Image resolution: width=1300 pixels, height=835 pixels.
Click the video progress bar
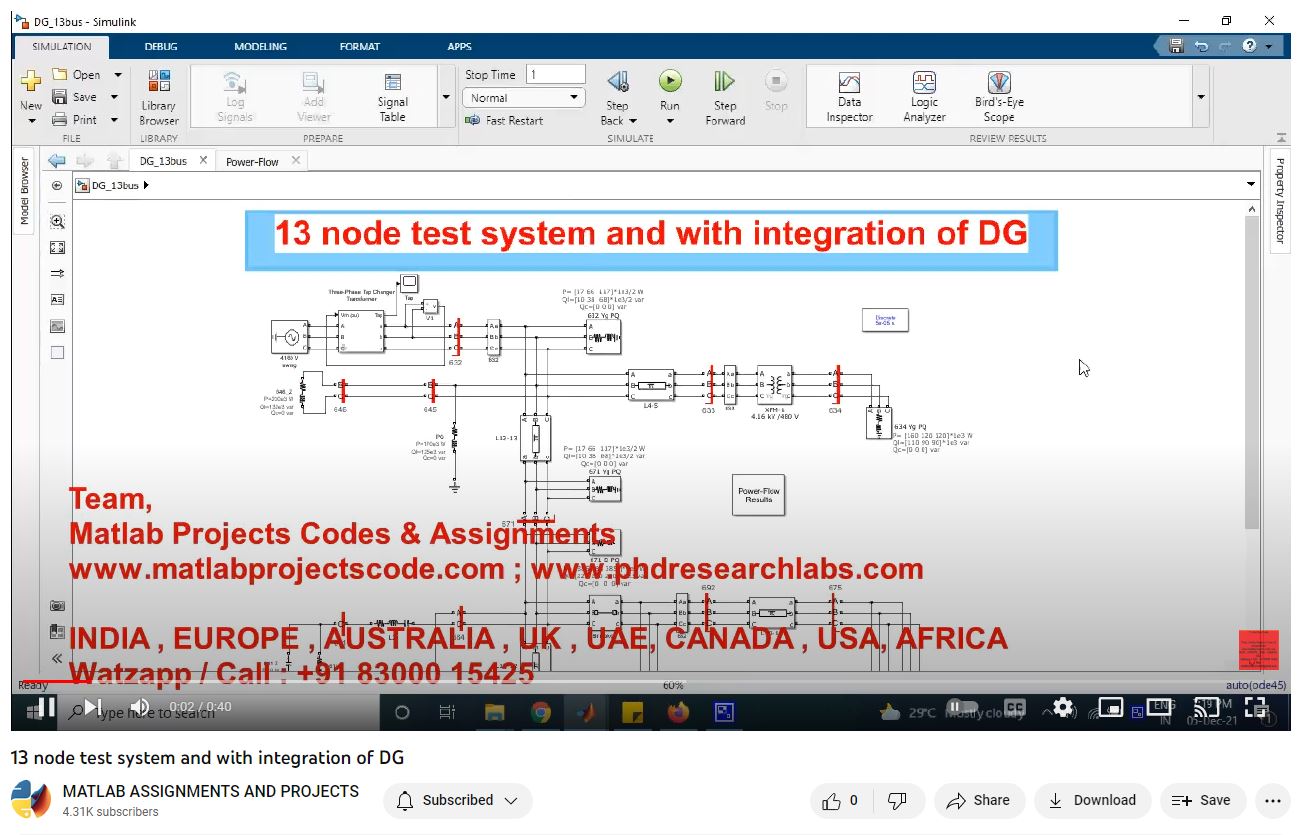point(650,684)
